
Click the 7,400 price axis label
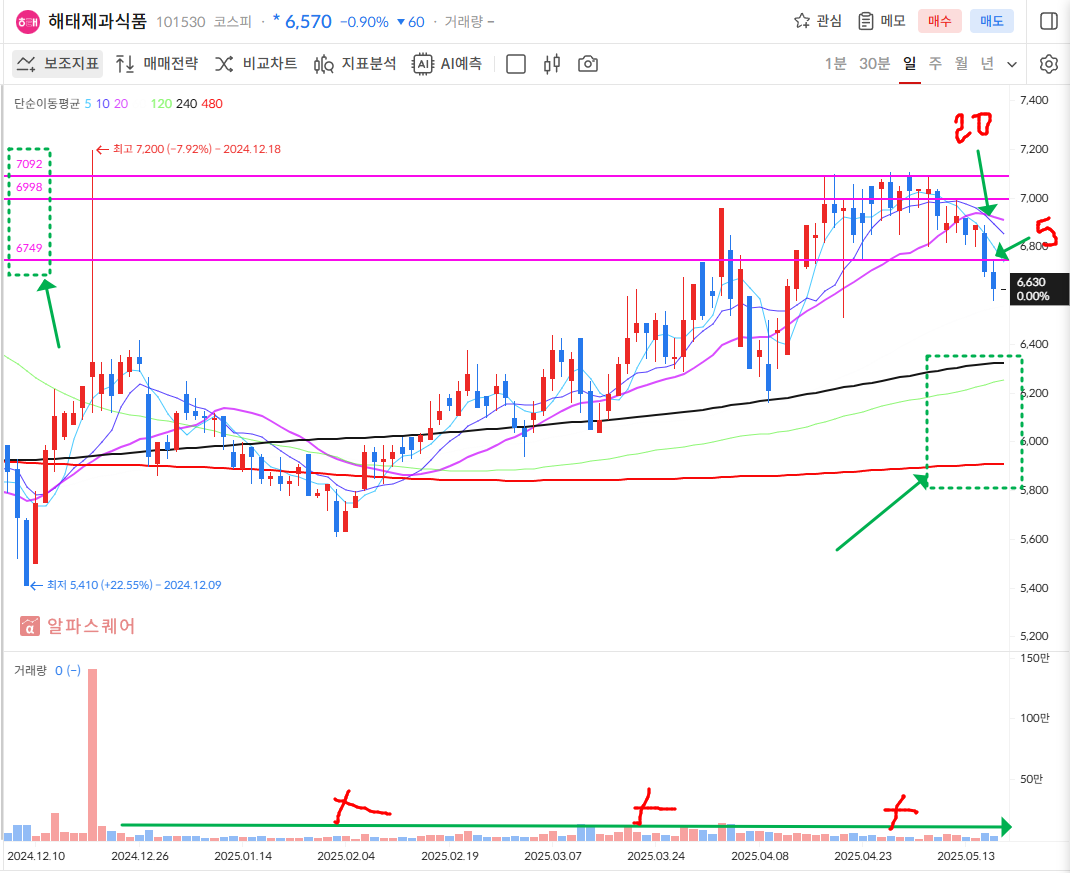point(1034,100)
